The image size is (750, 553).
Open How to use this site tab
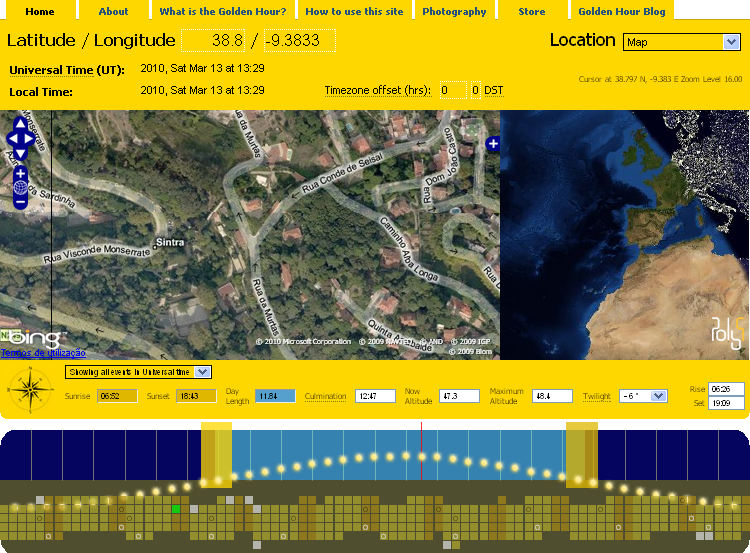coord(354,11)
